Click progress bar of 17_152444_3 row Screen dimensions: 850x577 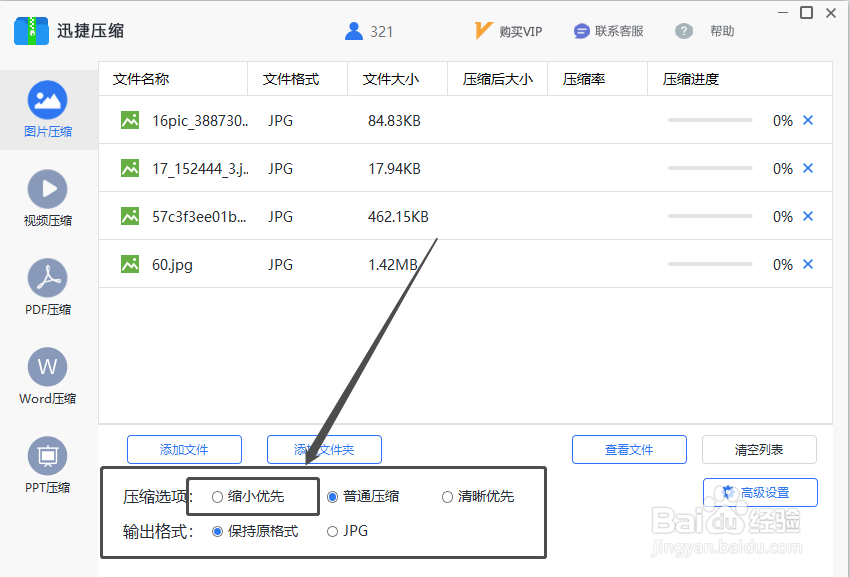click(710, 168)
